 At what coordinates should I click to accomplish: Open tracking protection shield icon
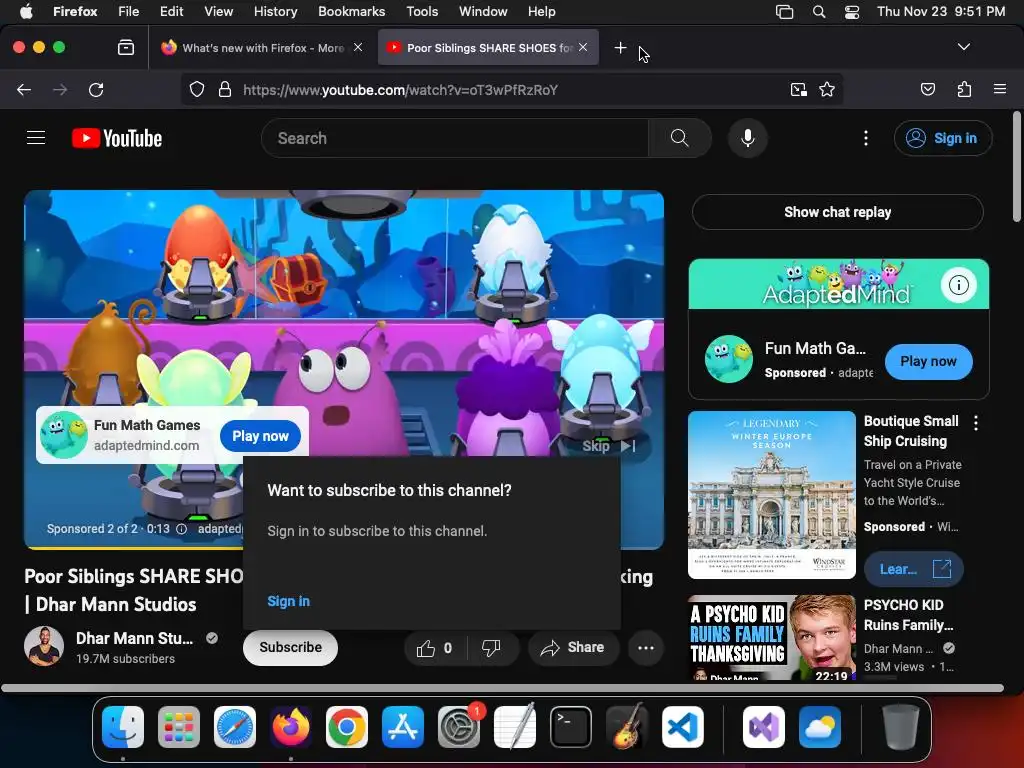click(197, 89)
